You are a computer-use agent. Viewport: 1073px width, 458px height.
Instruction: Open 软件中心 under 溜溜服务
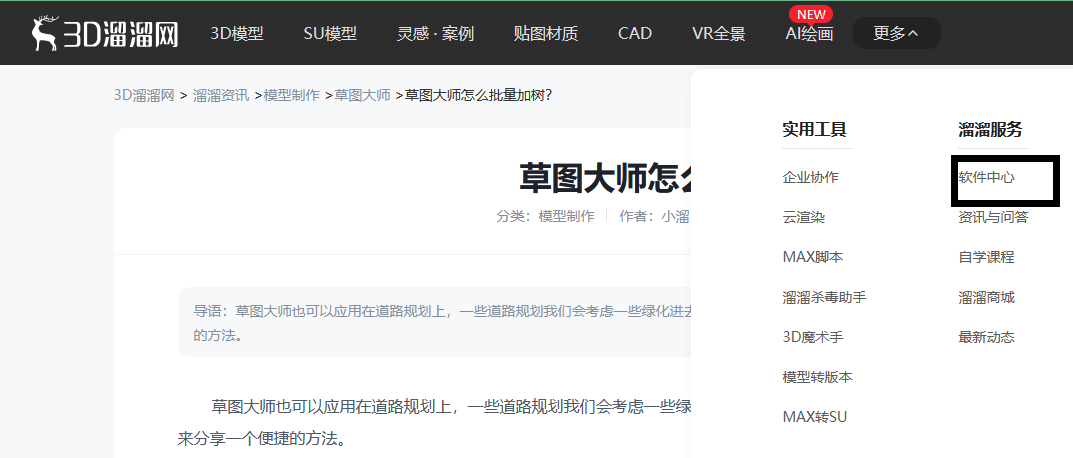coord(986,177)
